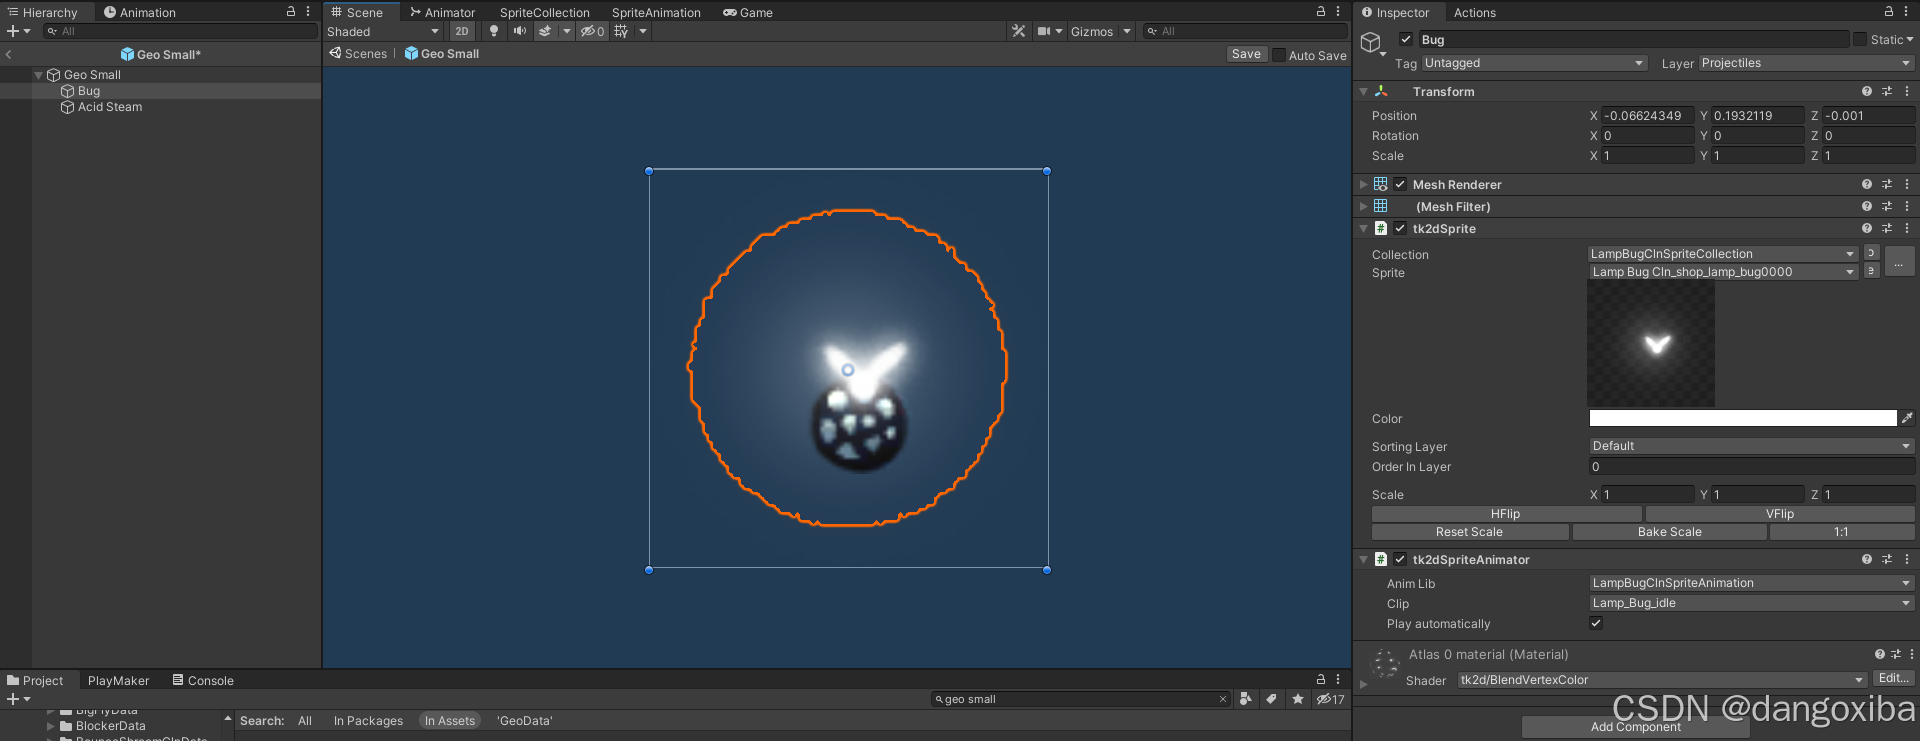Open component editor tools icon in Scene toolbar

[1018, 31]
